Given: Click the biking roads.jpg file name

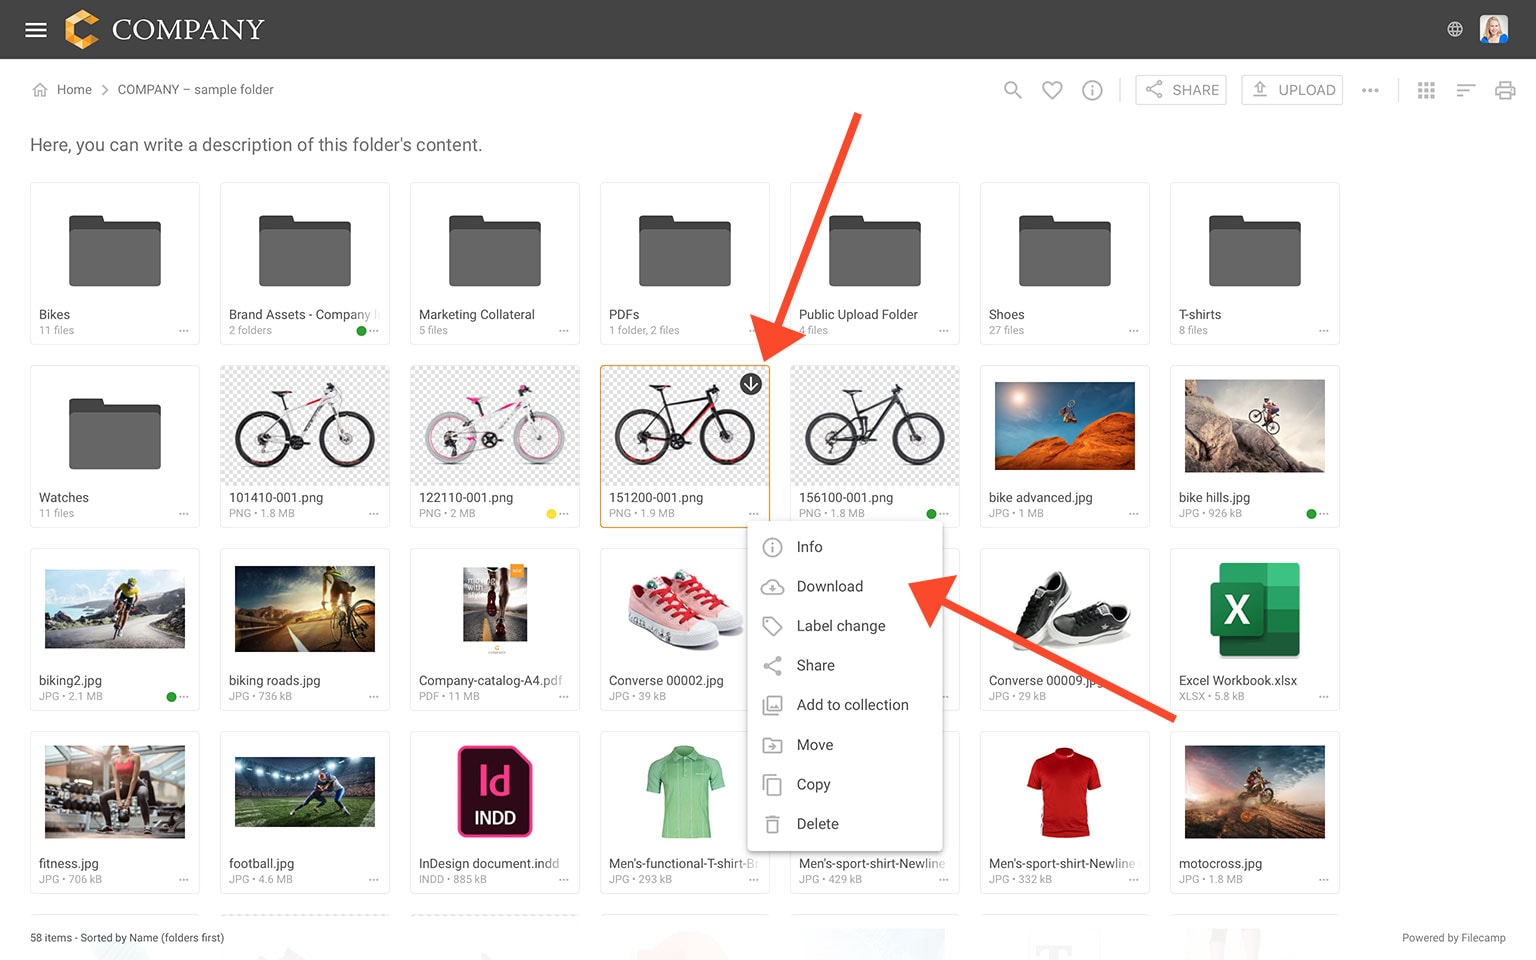Looking at the screenshot, I should [275, 681].
